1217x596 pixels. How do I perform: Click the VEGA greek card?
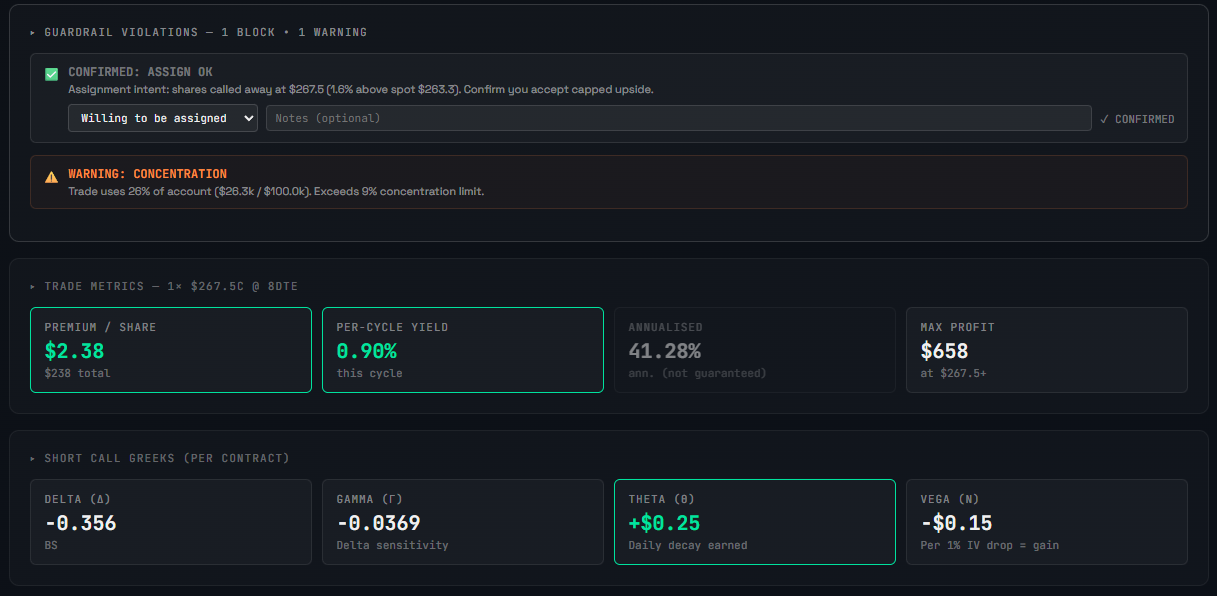tap(1046, 522)
